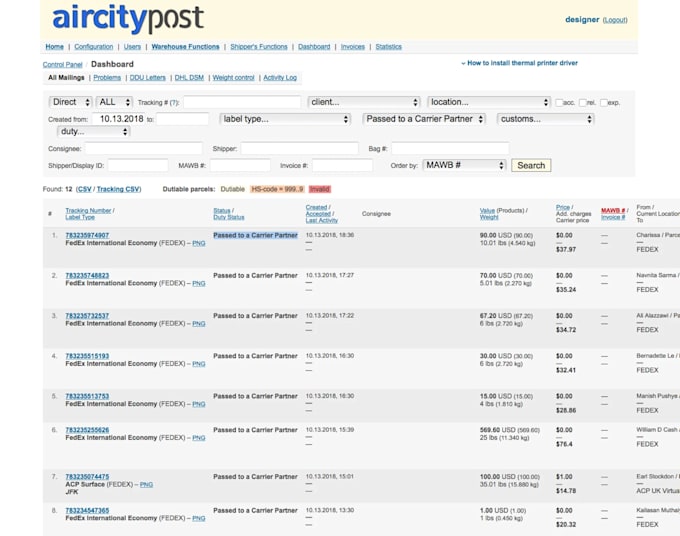Open the Statistics menu item
Screen dimensions: 680x536
389,47
